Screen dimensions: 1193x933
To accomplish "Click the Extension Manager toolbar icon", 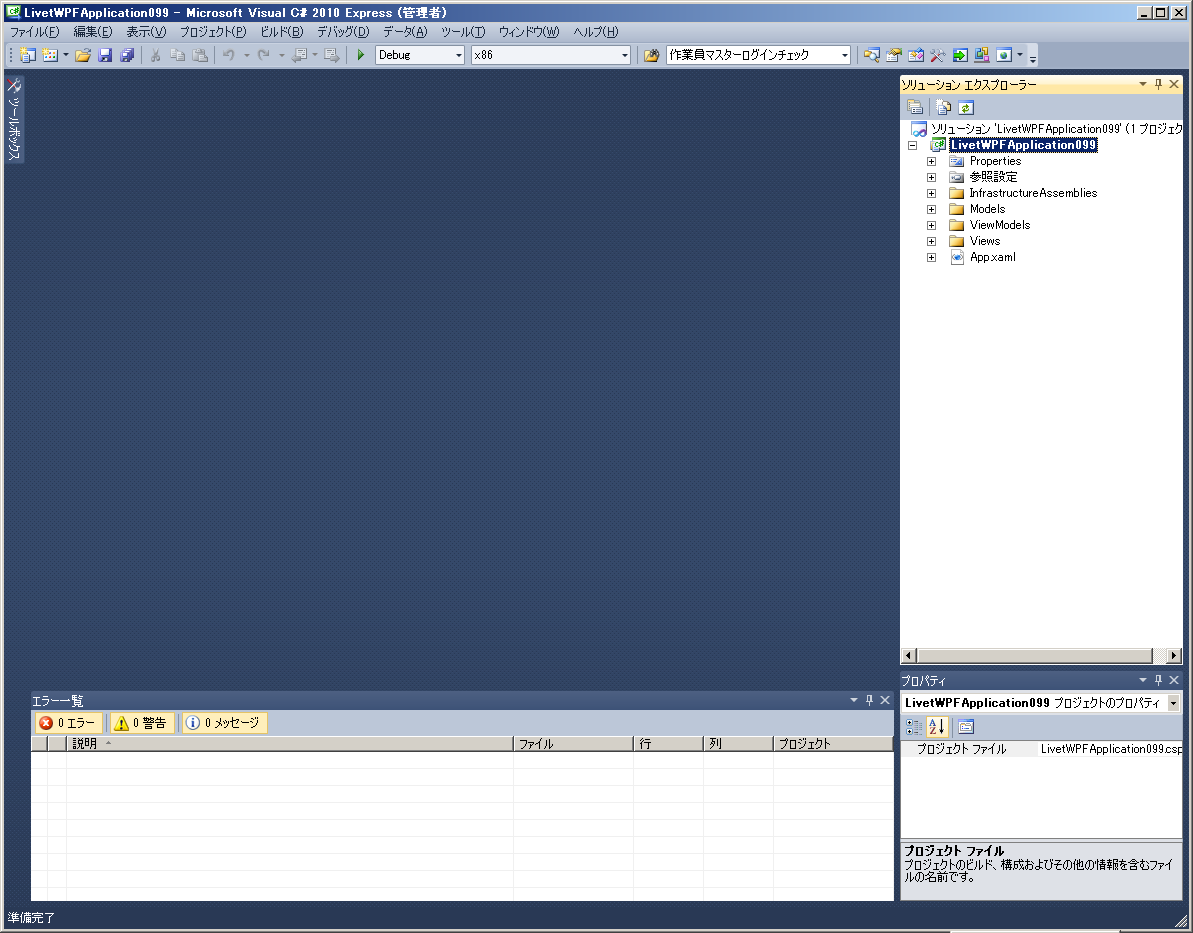I will 981,55.
